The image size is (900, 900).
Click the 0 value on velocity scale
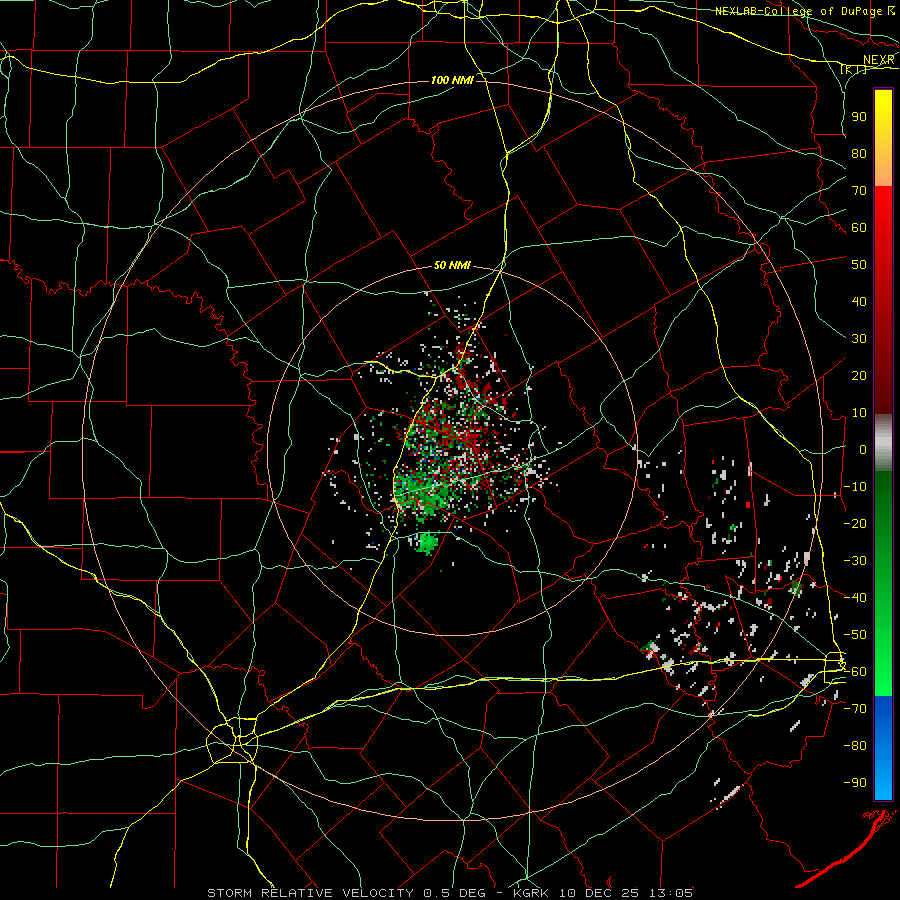tap(863, 450)
